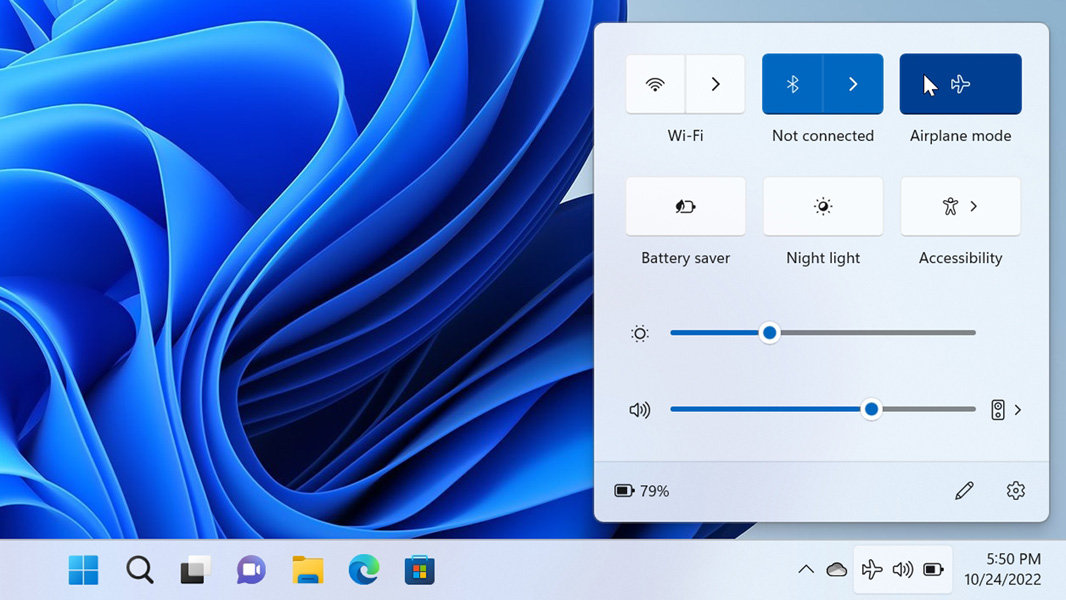Turn on Night light

(822, 206)
